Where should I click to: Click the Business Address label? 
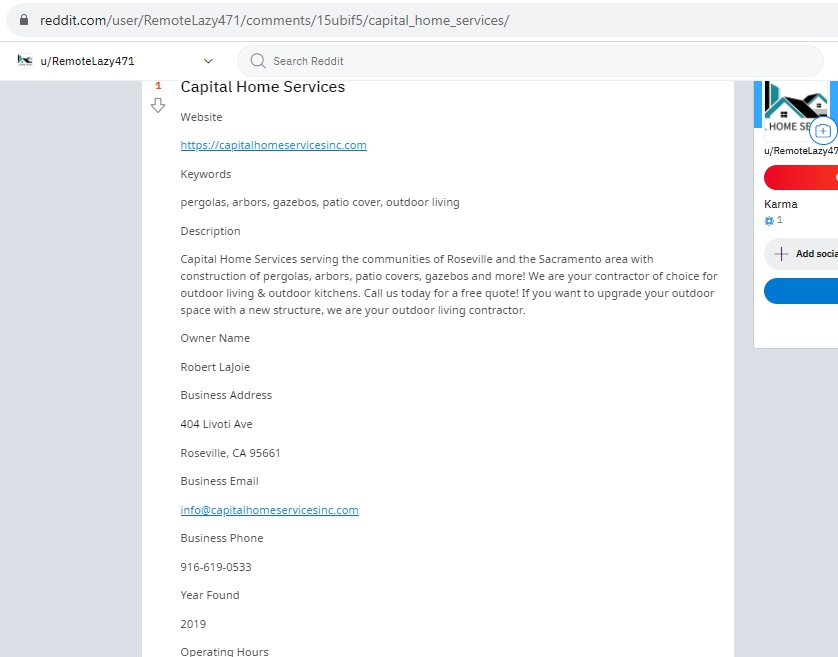tap(226, 395)
